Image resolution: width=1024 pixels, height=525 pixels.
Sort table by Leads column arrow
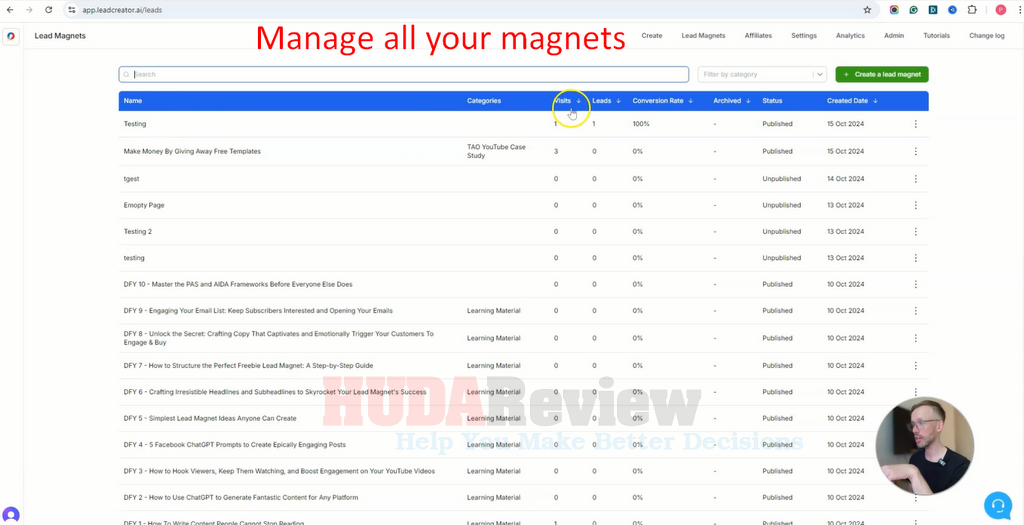click(618, 101)
